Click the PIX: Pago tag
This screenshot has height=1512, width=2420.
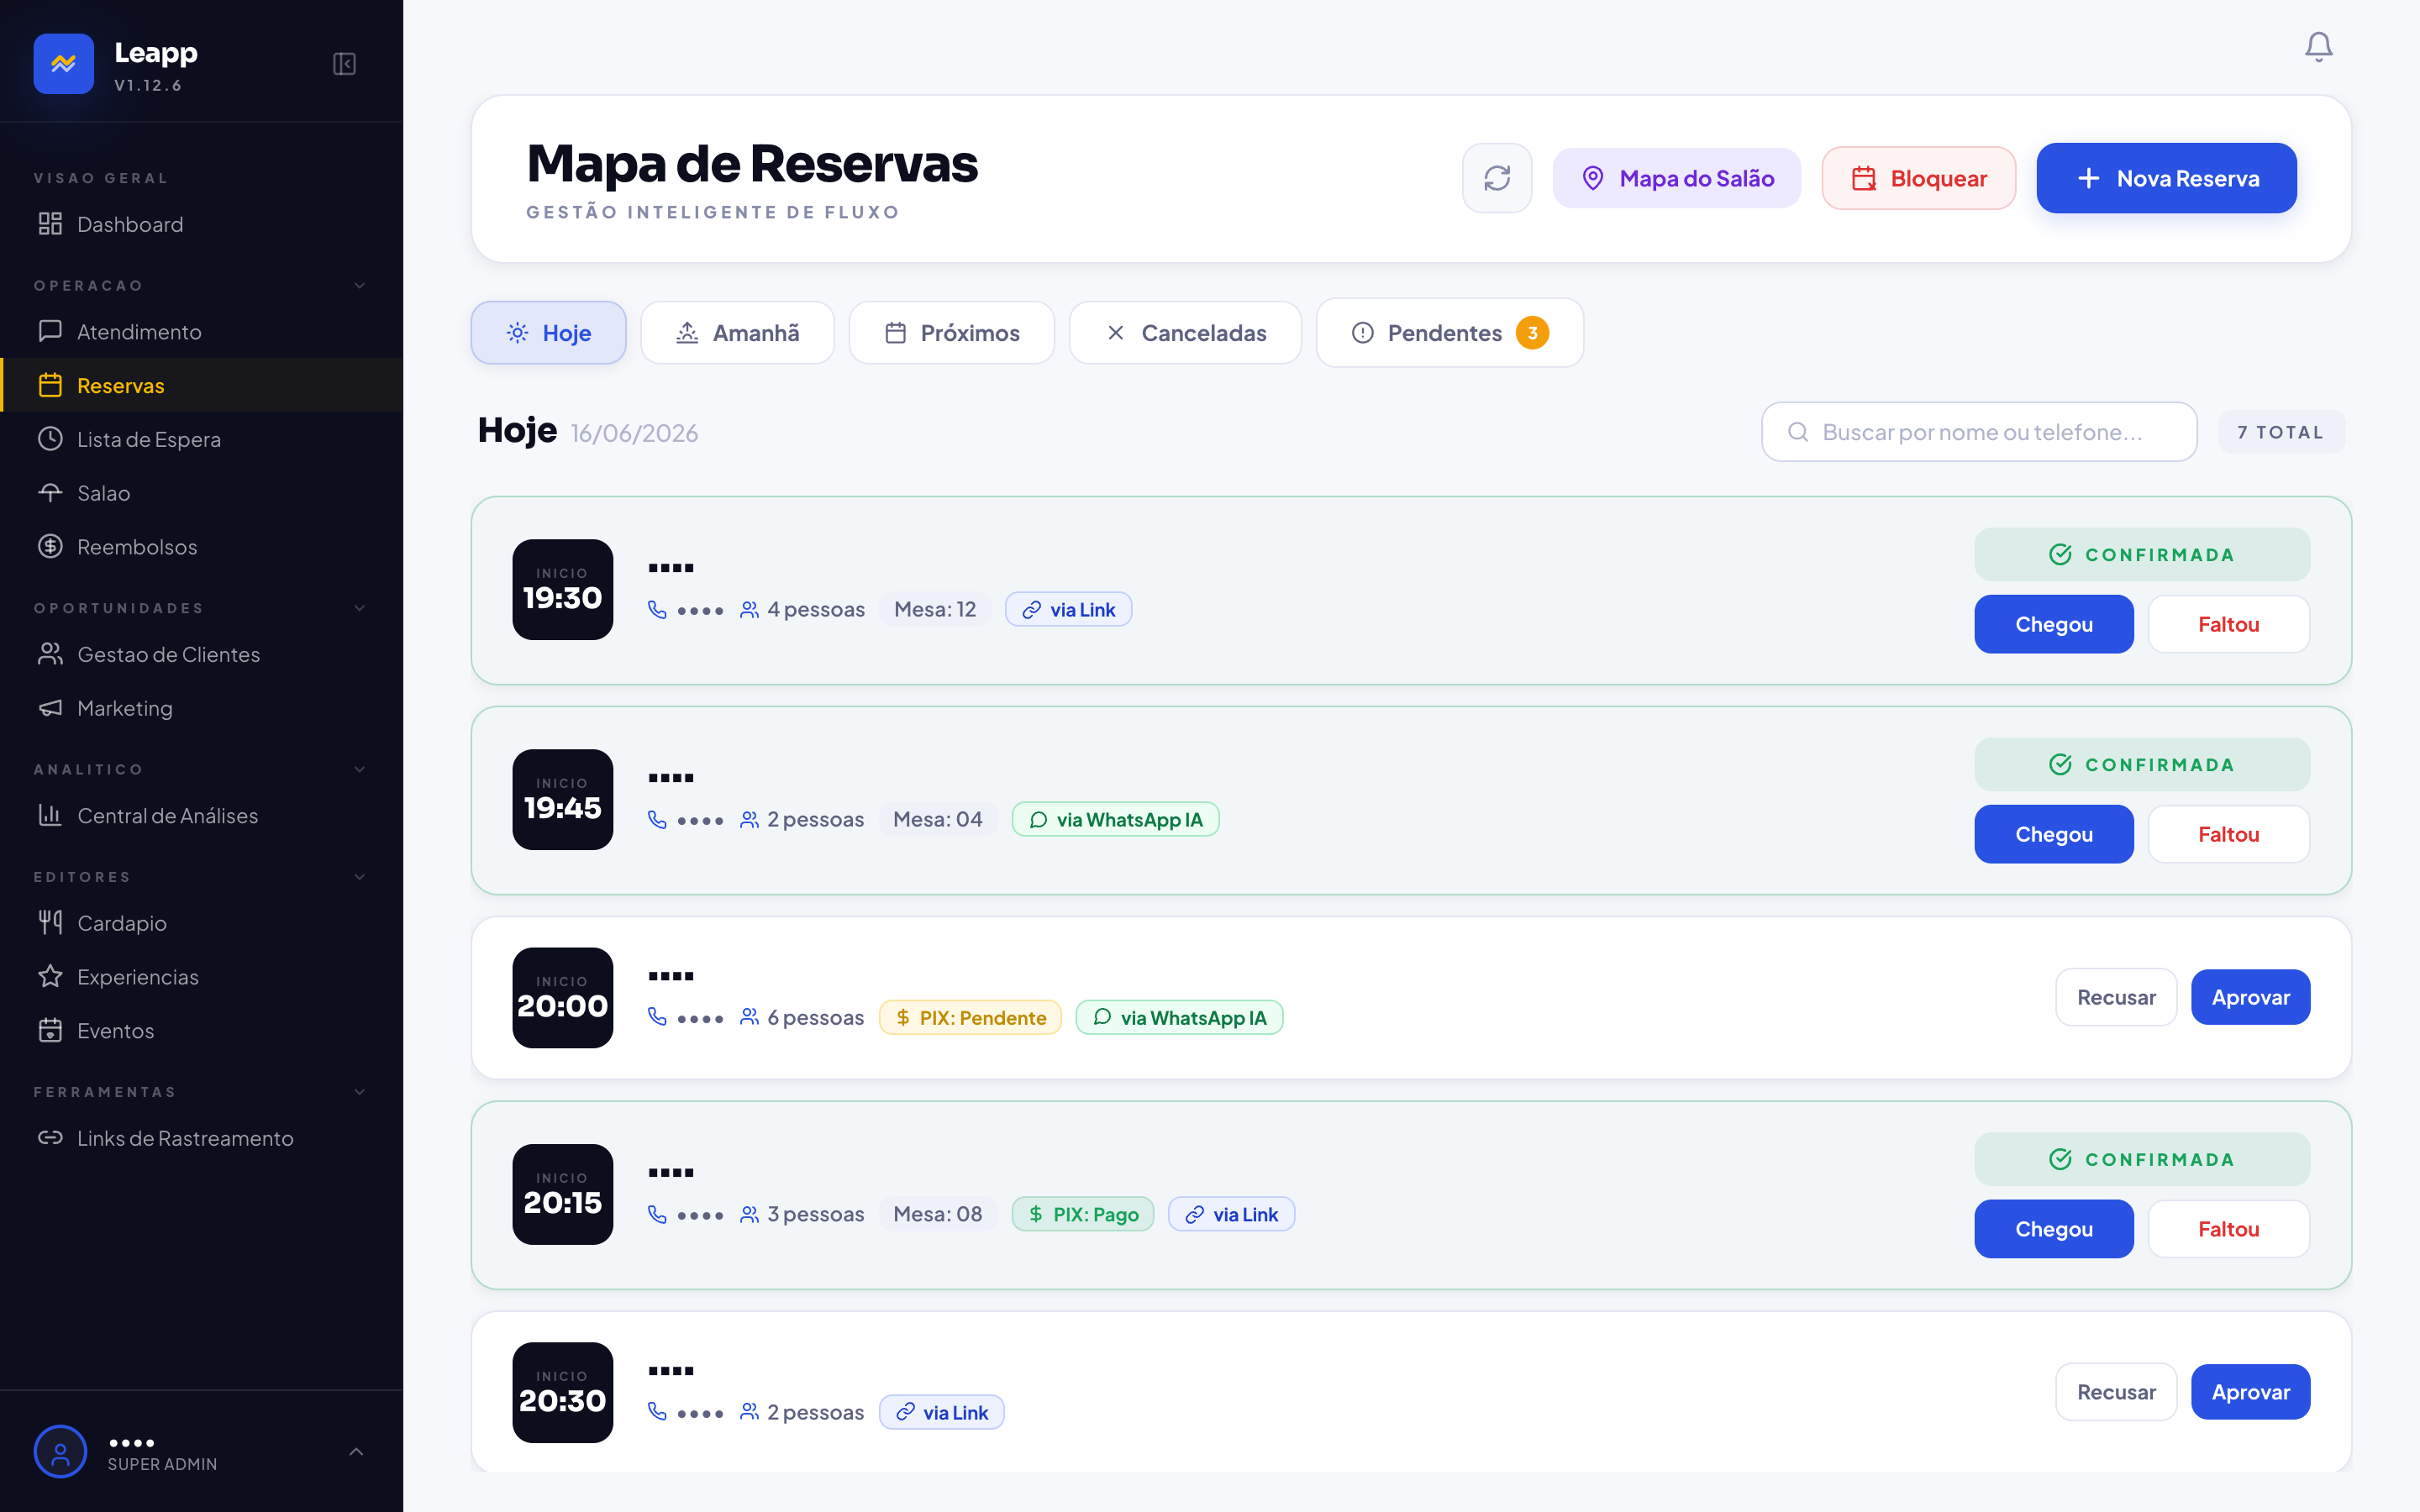click(1082, 1215)
